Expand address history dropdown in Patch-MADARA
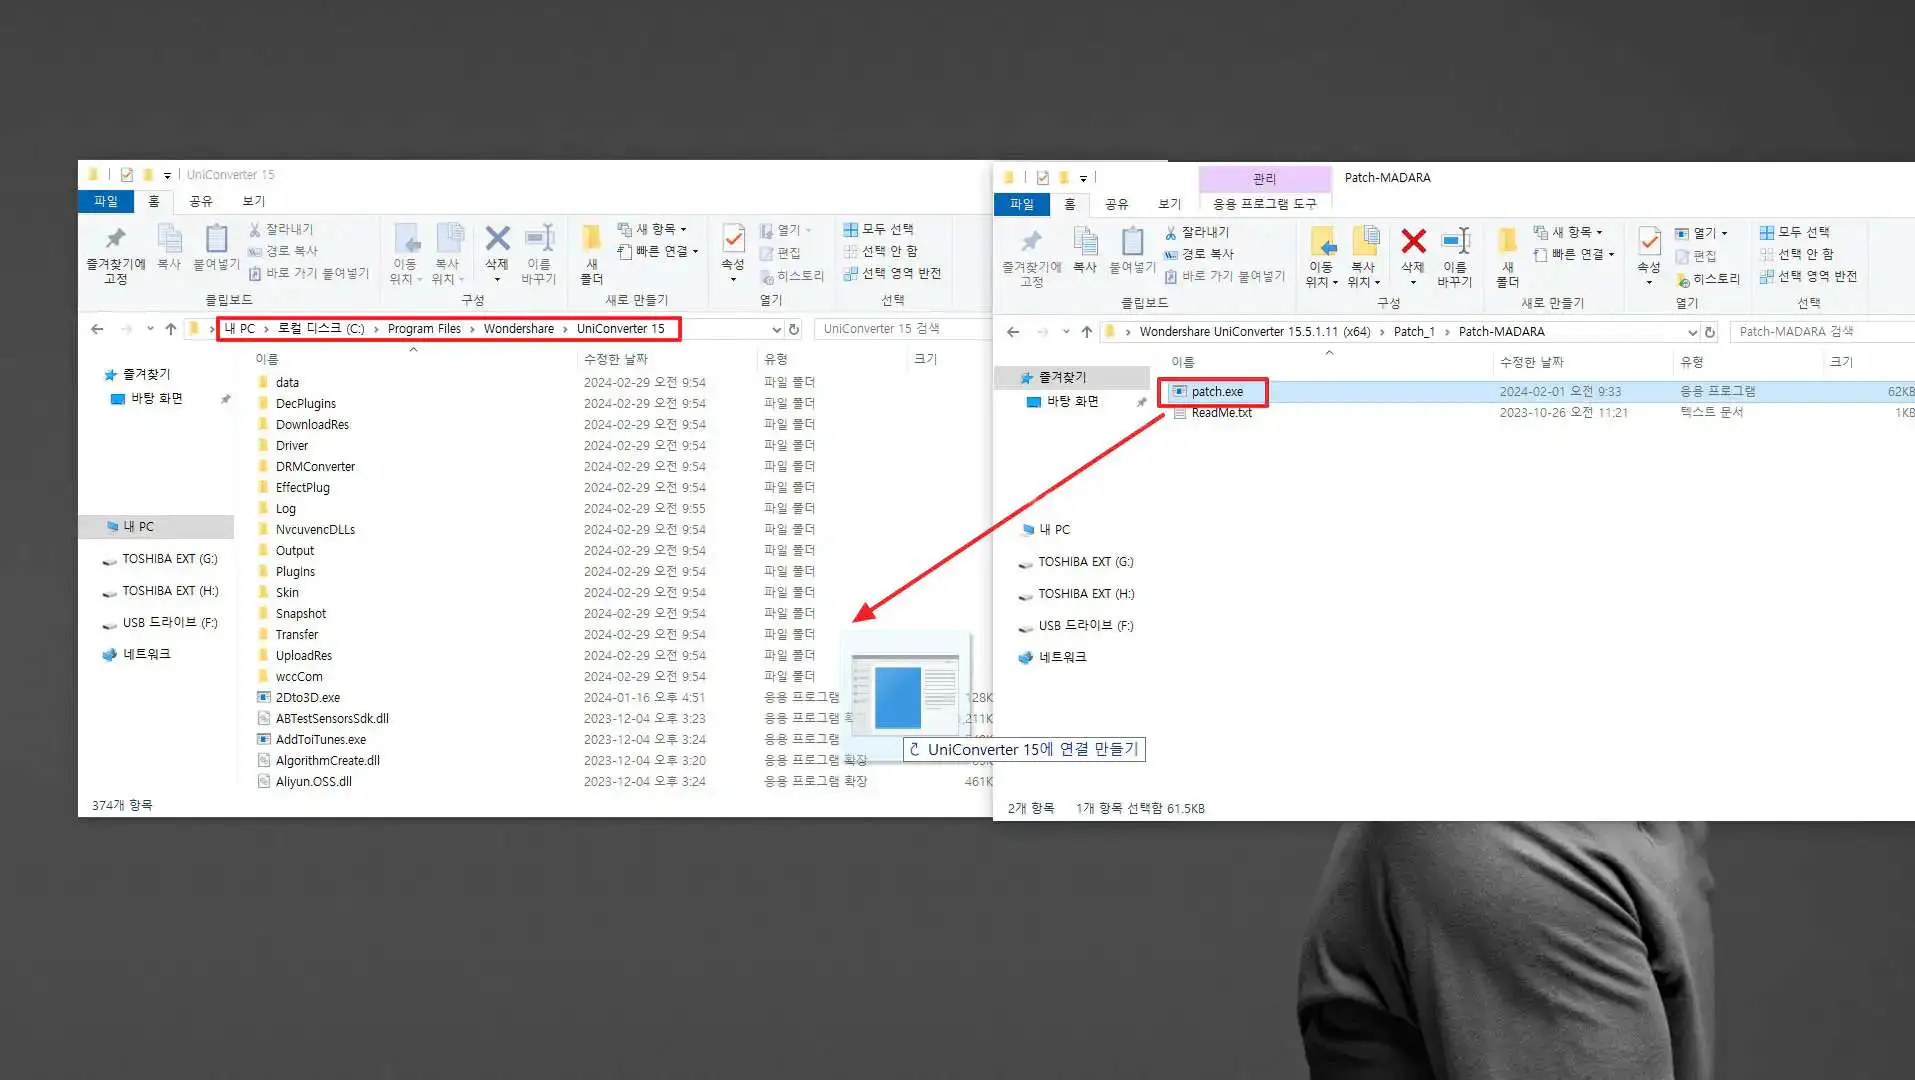The width and height of the screenshot is (1915, 1080). [1692, 332]
